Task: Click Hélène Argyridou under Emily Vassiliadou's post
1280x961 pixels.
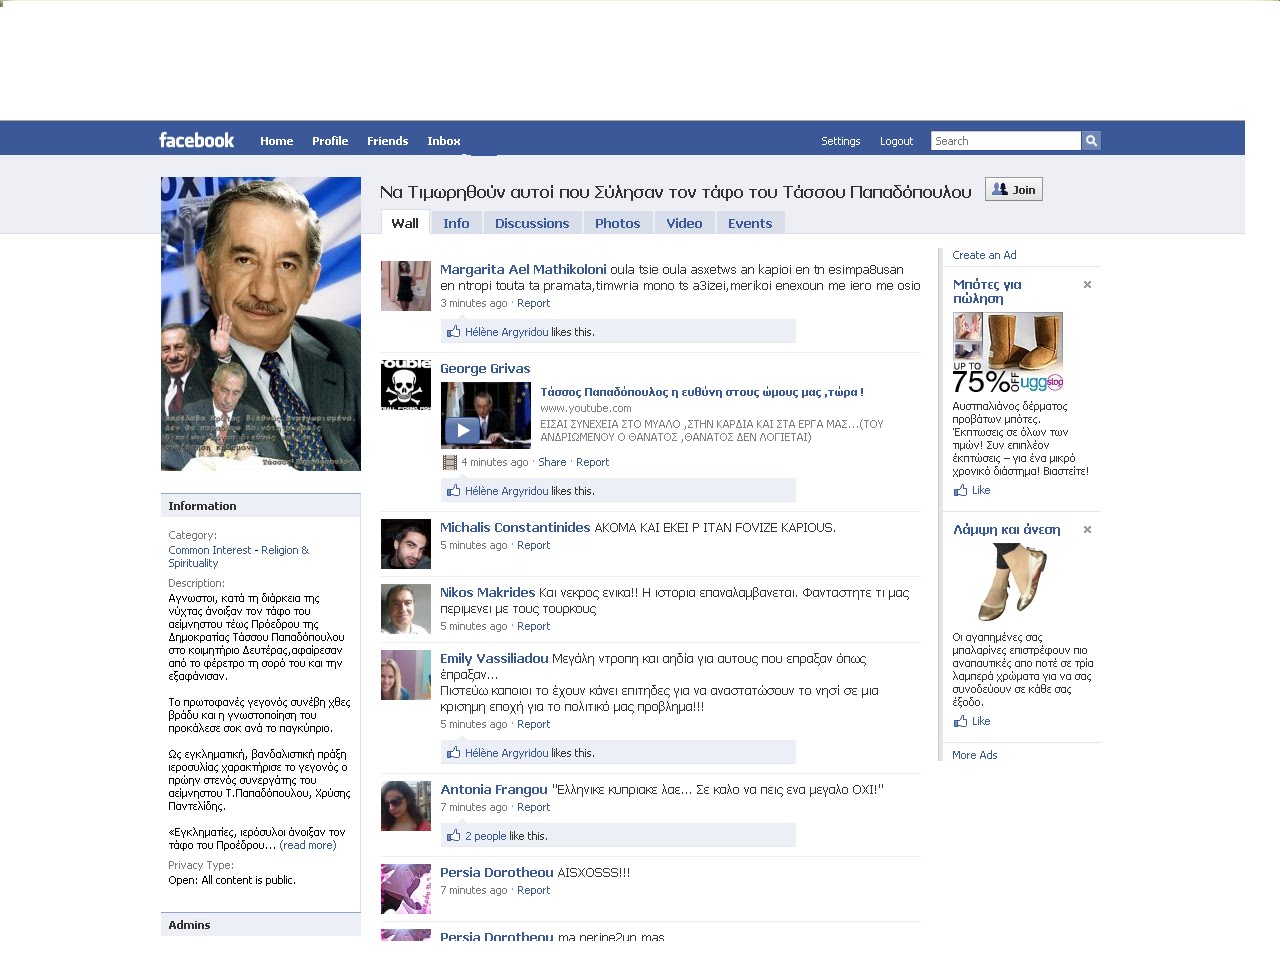Action: coord(507,753)
